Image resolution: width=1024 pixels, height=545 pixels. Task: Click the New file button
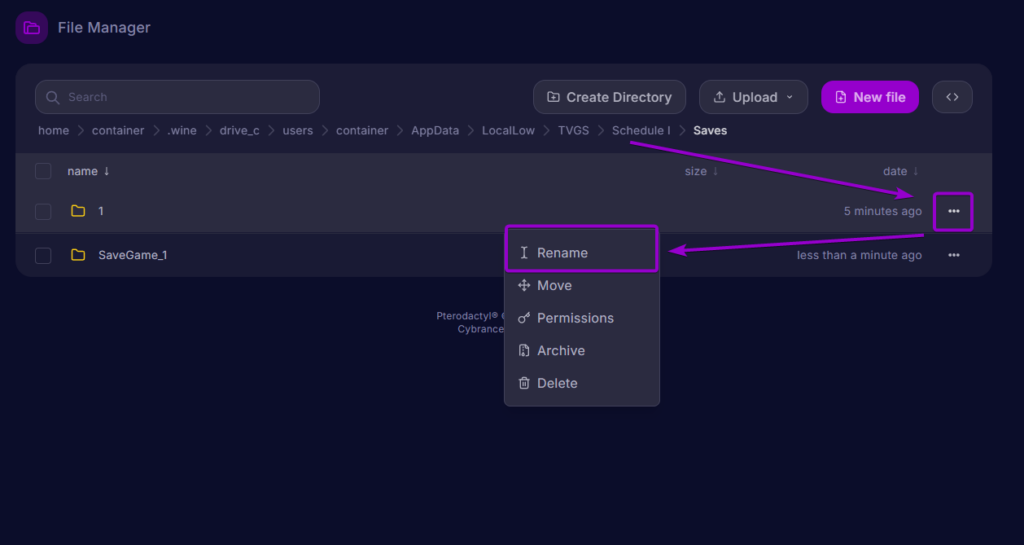[x=870, y=97]
